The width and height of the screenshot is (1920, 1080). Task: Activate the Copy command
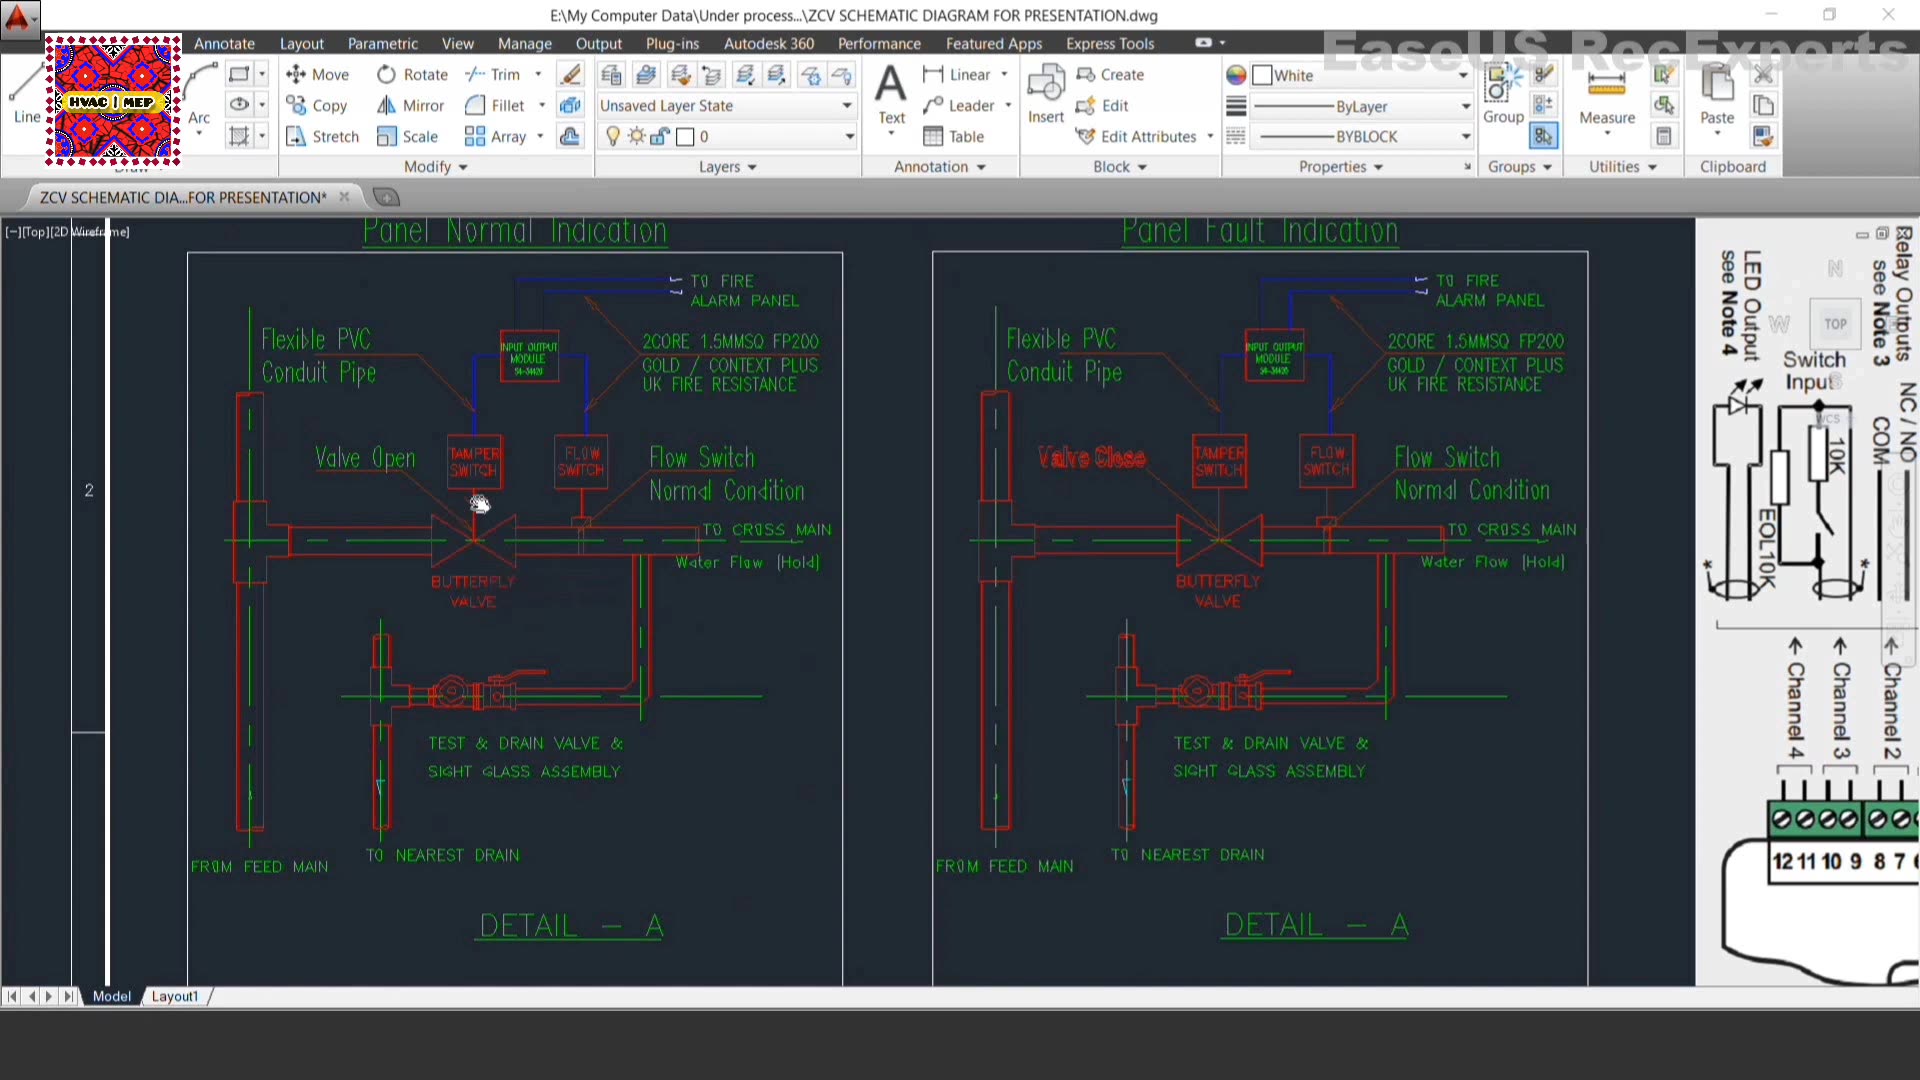coord(316,105)
